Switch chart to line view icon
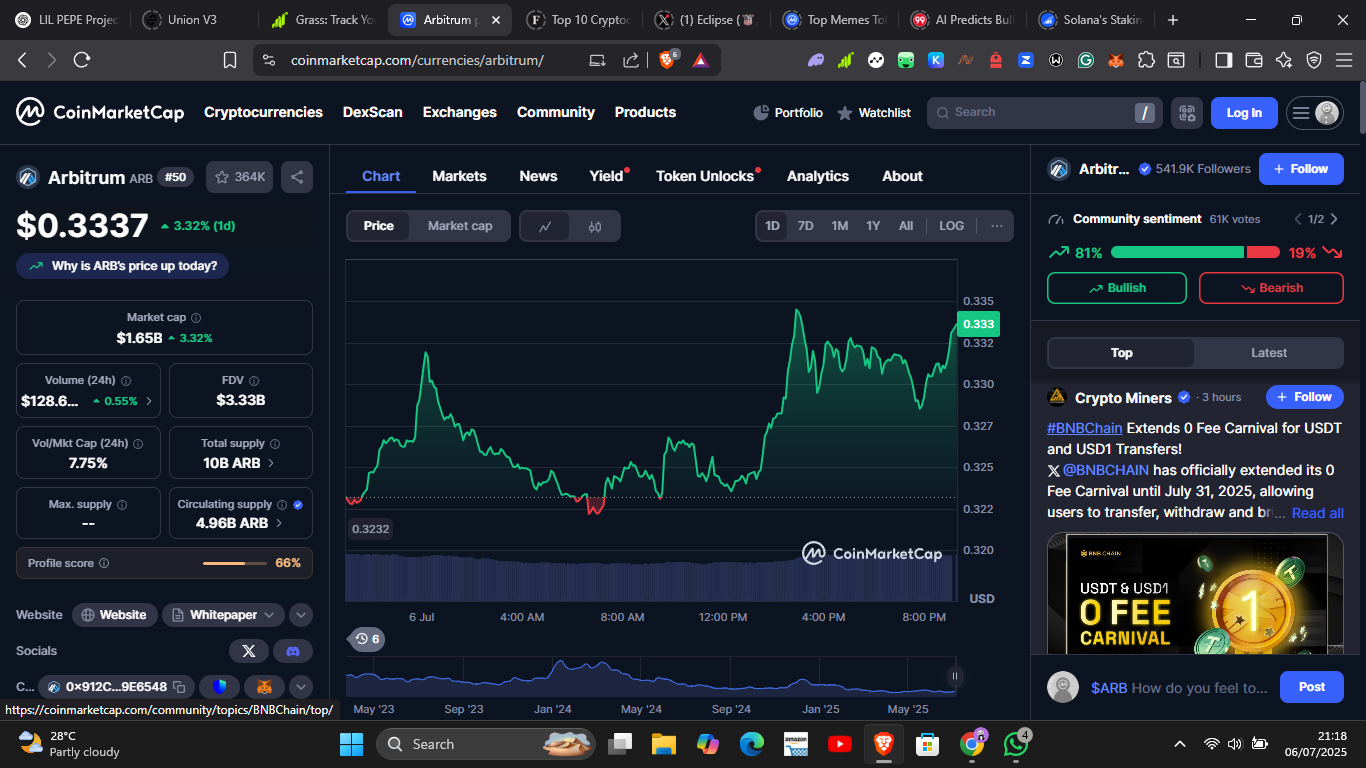Image resolution: width=1366 pixels, height=768 pixels. 545,226
